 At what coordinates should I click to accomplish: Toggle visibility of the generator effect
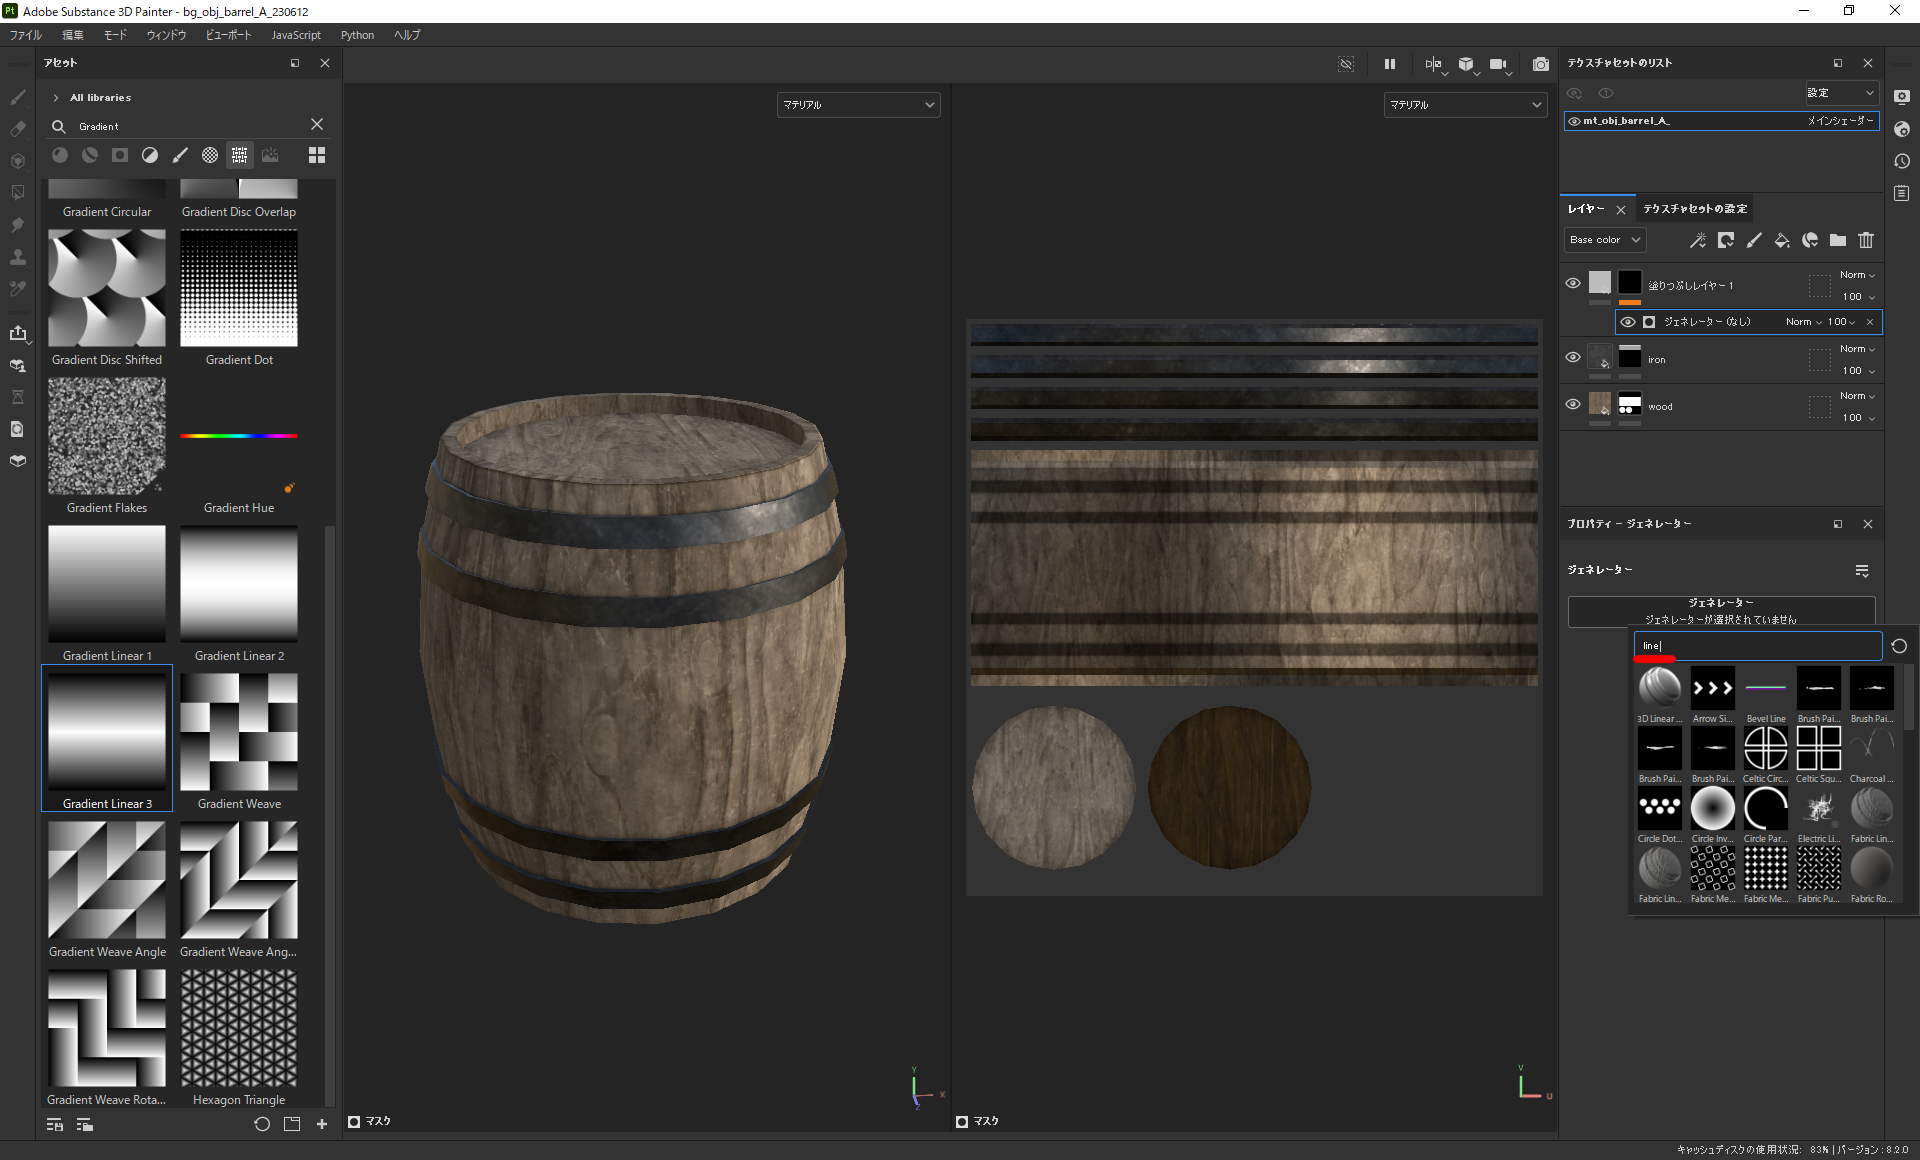point(1627,322)
